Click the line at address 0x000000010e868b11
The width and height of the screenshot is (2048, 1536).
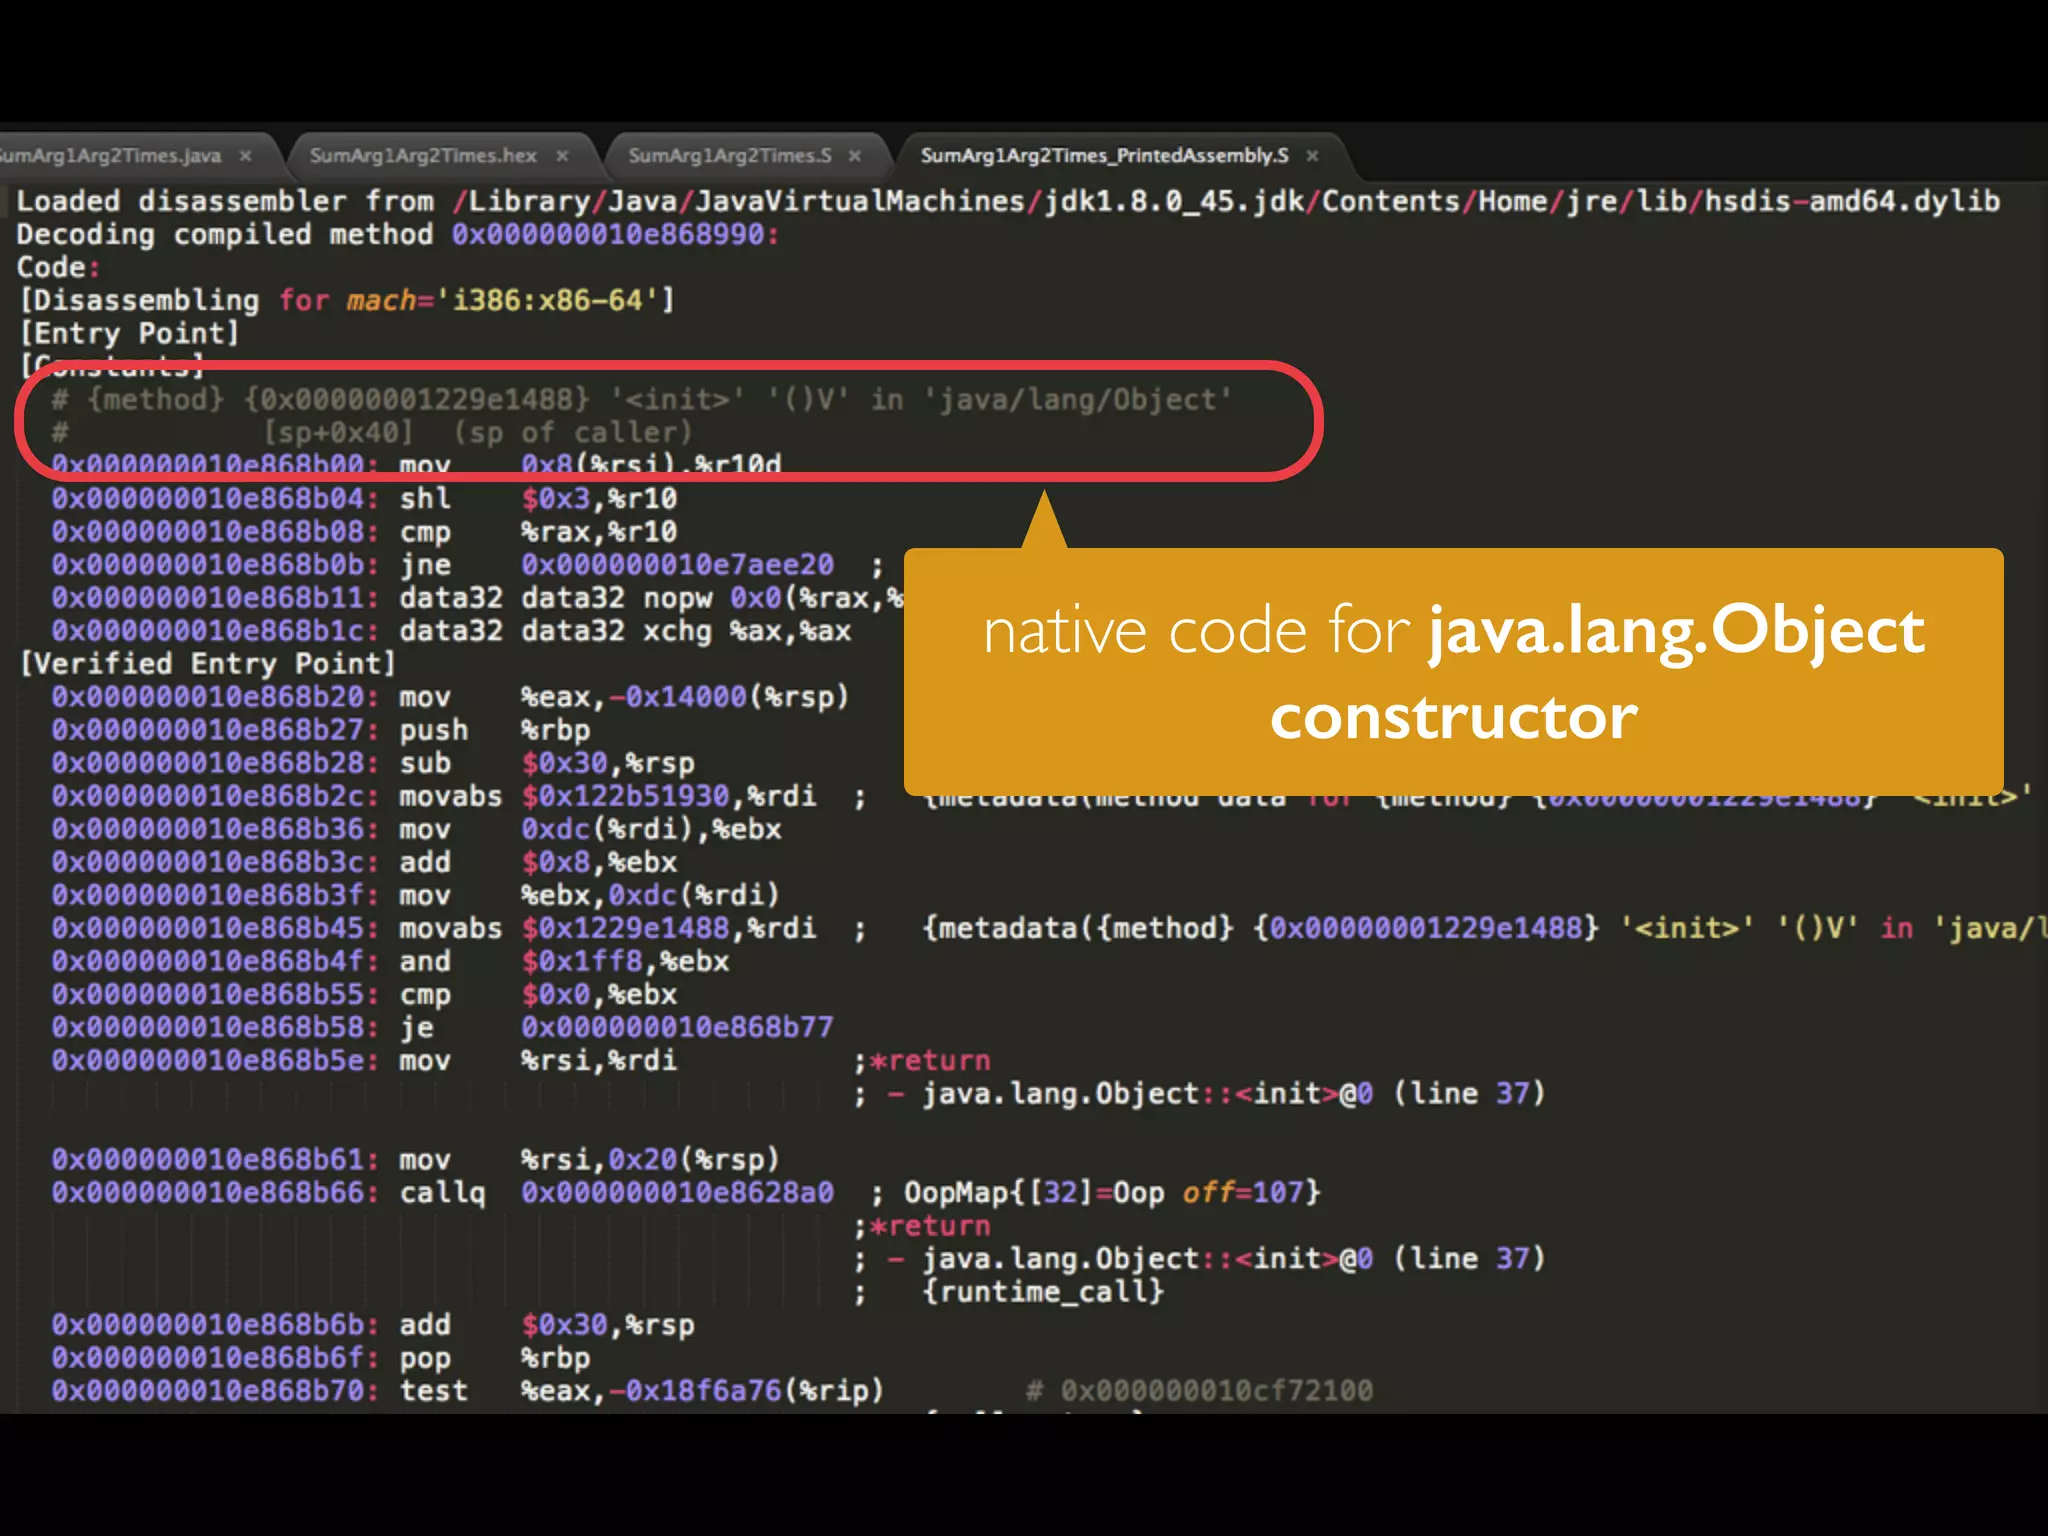point(477,598)
